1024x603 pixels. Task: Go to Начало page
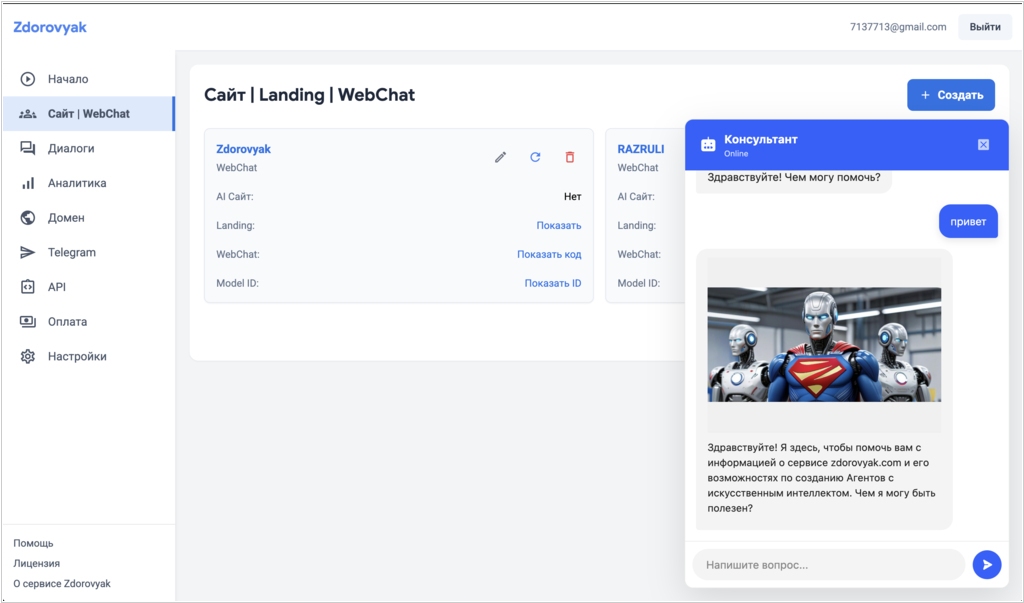[68, 79]
